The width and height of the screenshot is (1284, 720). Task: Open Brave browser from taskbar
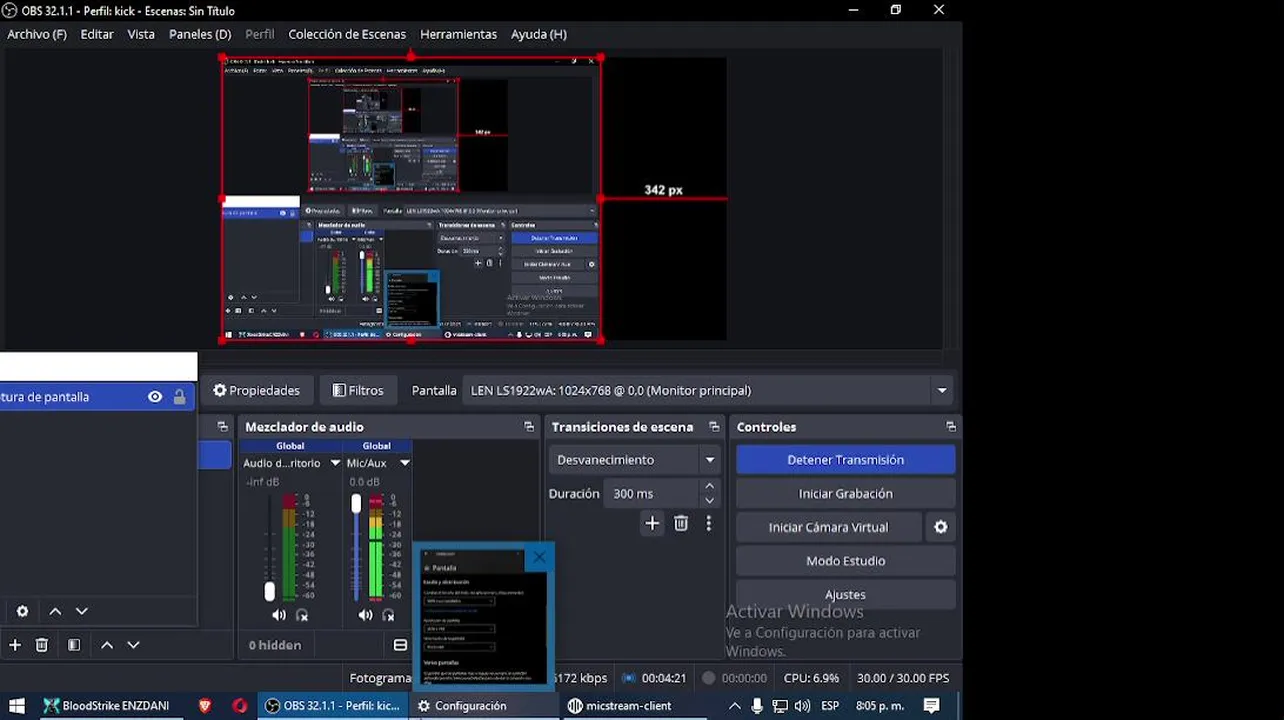[x=205, y=706]
